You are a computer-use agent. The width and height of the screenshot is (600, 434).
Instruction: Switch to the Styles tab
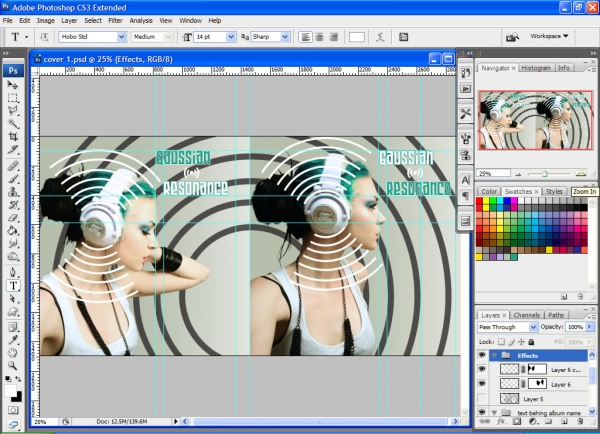[x=554, y=191]
